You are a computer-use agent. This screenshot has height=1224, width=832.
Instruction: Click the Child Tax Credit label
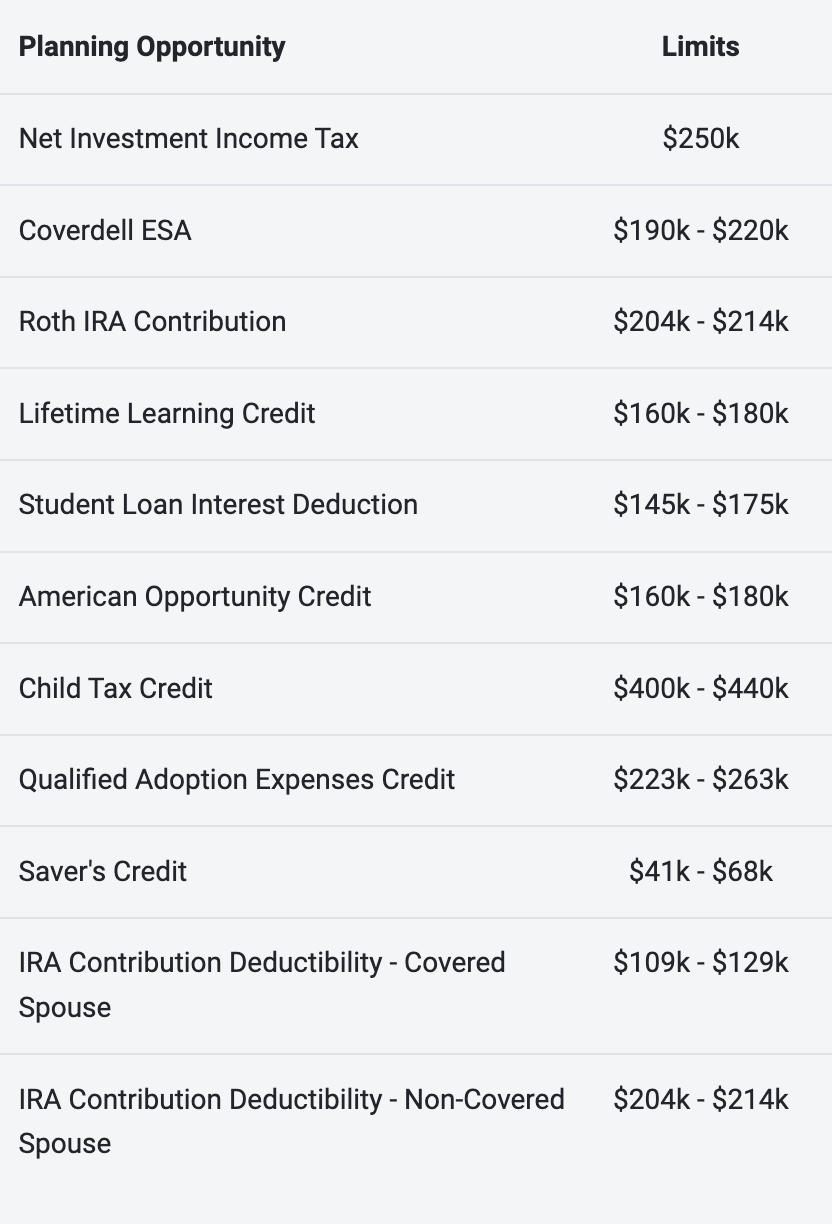(x=116, y=689)
